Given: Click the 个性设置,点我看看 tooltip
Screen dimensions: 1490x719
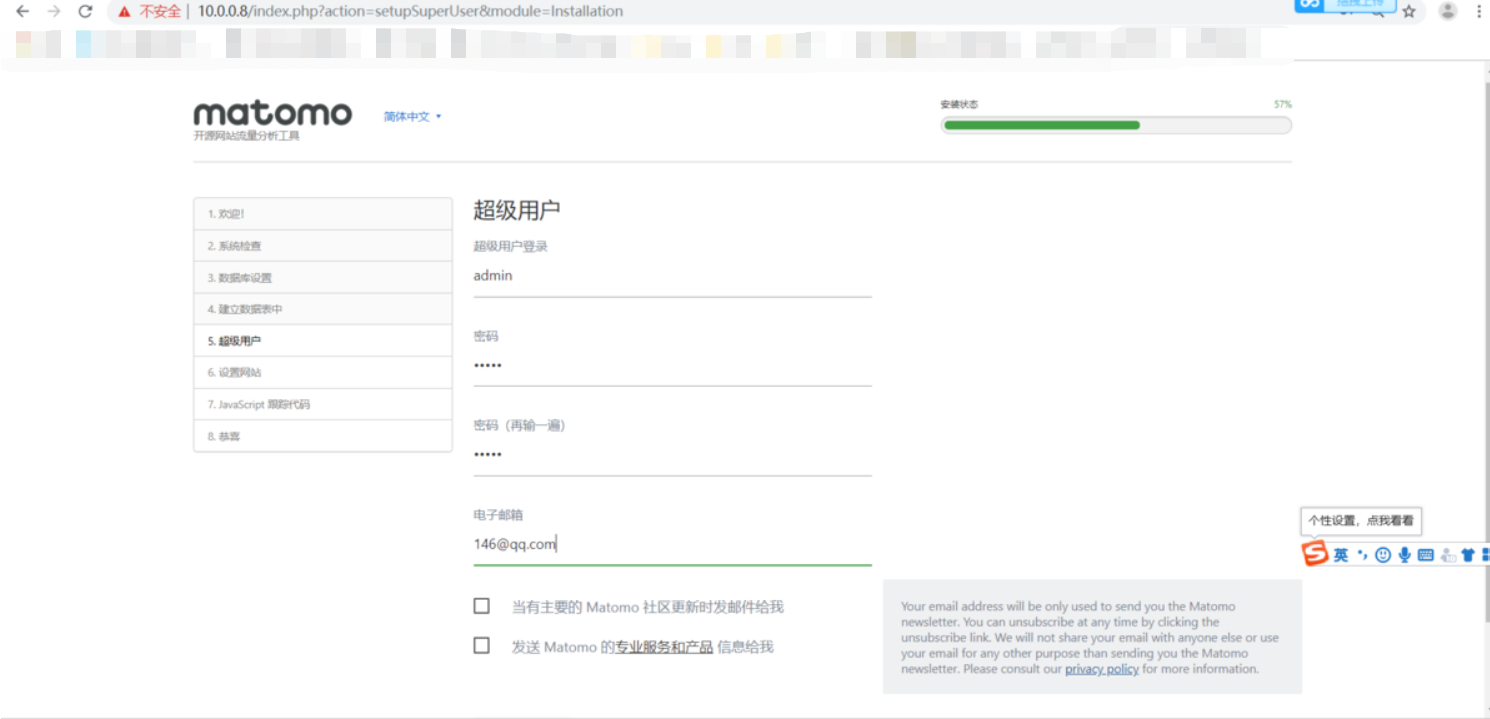Looking at the screenshot, I should pos(1361,521).
